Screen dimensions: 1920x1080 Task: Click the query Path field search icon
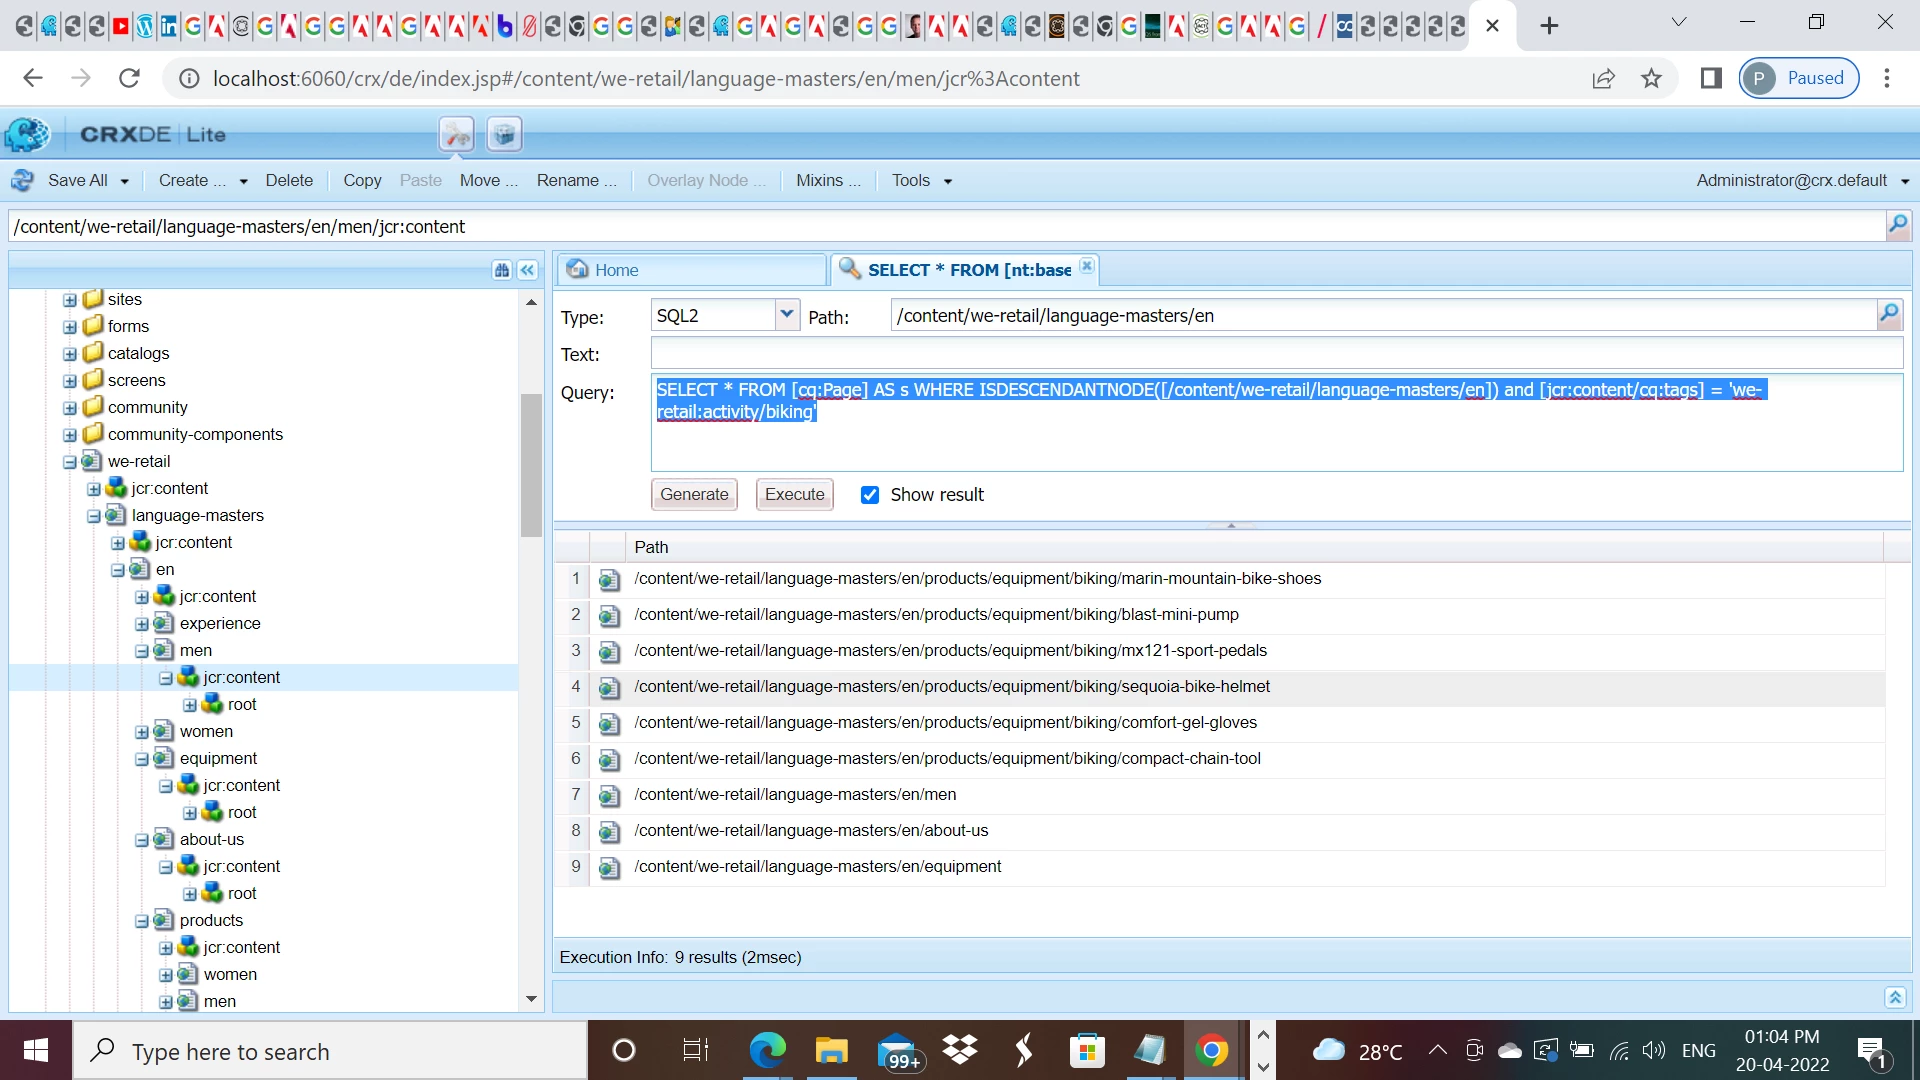(x=1889, y=315)
